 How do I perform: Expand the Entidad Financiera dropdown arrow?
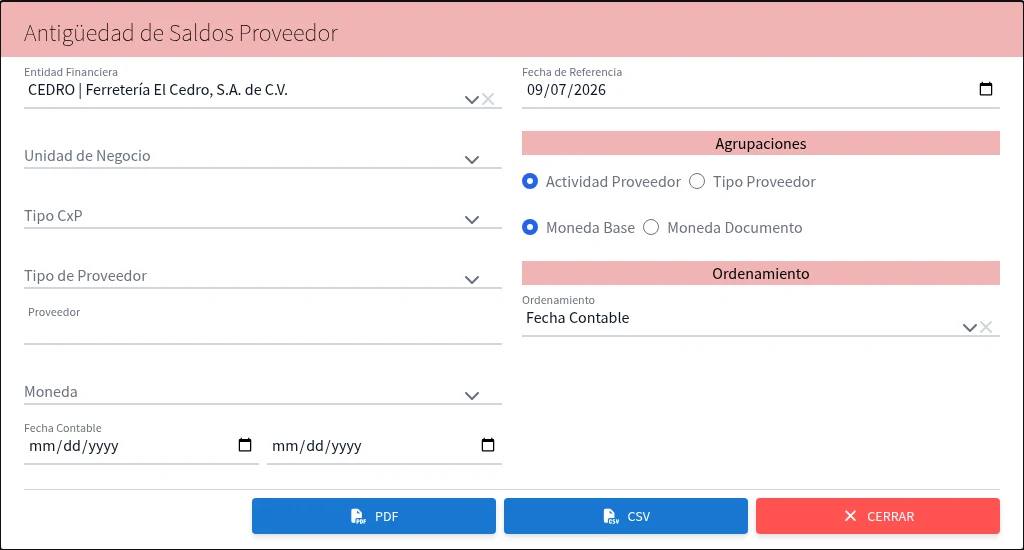click(x=472, y=100)
